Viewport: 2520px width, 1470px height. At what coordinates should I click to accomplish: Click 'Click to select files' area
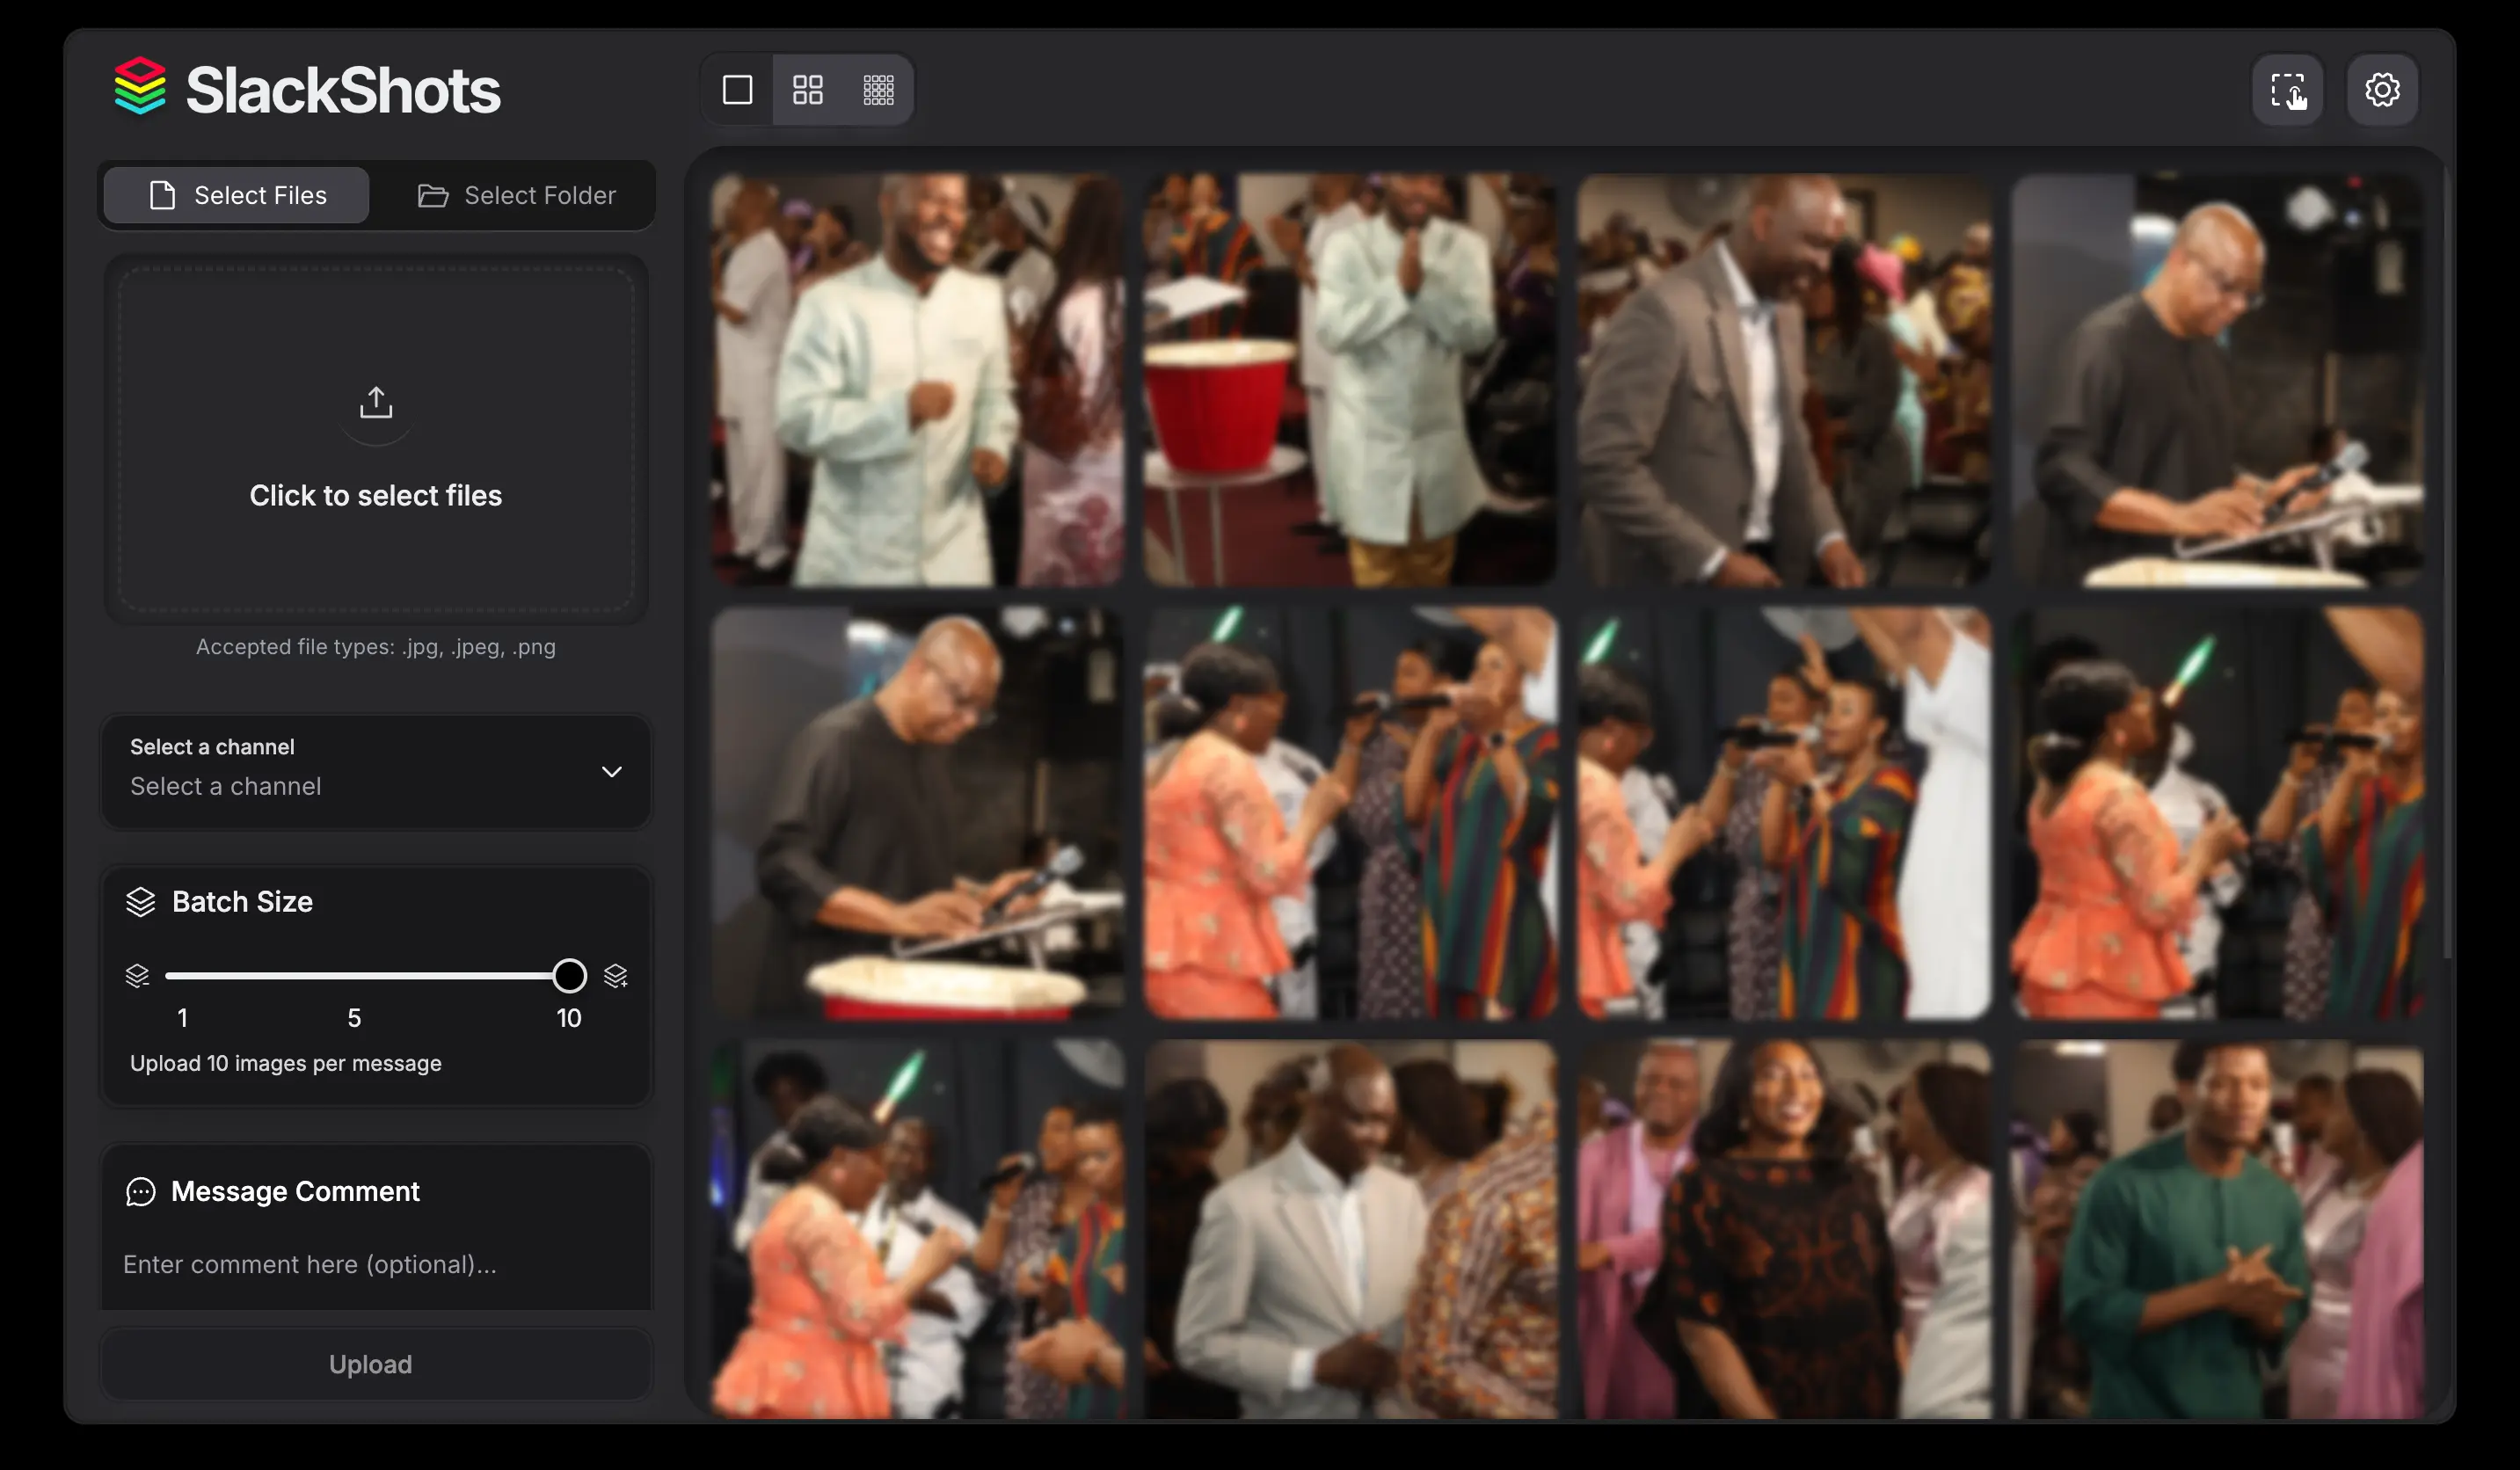[x=376, y=495]
